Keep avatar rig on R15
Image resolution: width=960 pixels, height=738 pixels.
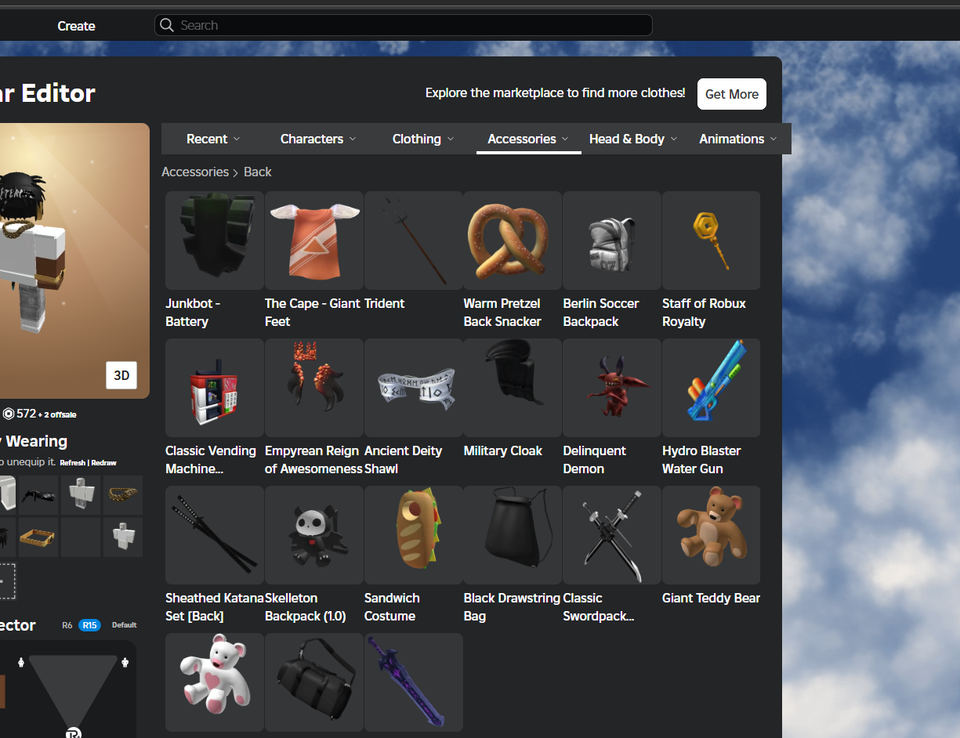tap(88, 625)
